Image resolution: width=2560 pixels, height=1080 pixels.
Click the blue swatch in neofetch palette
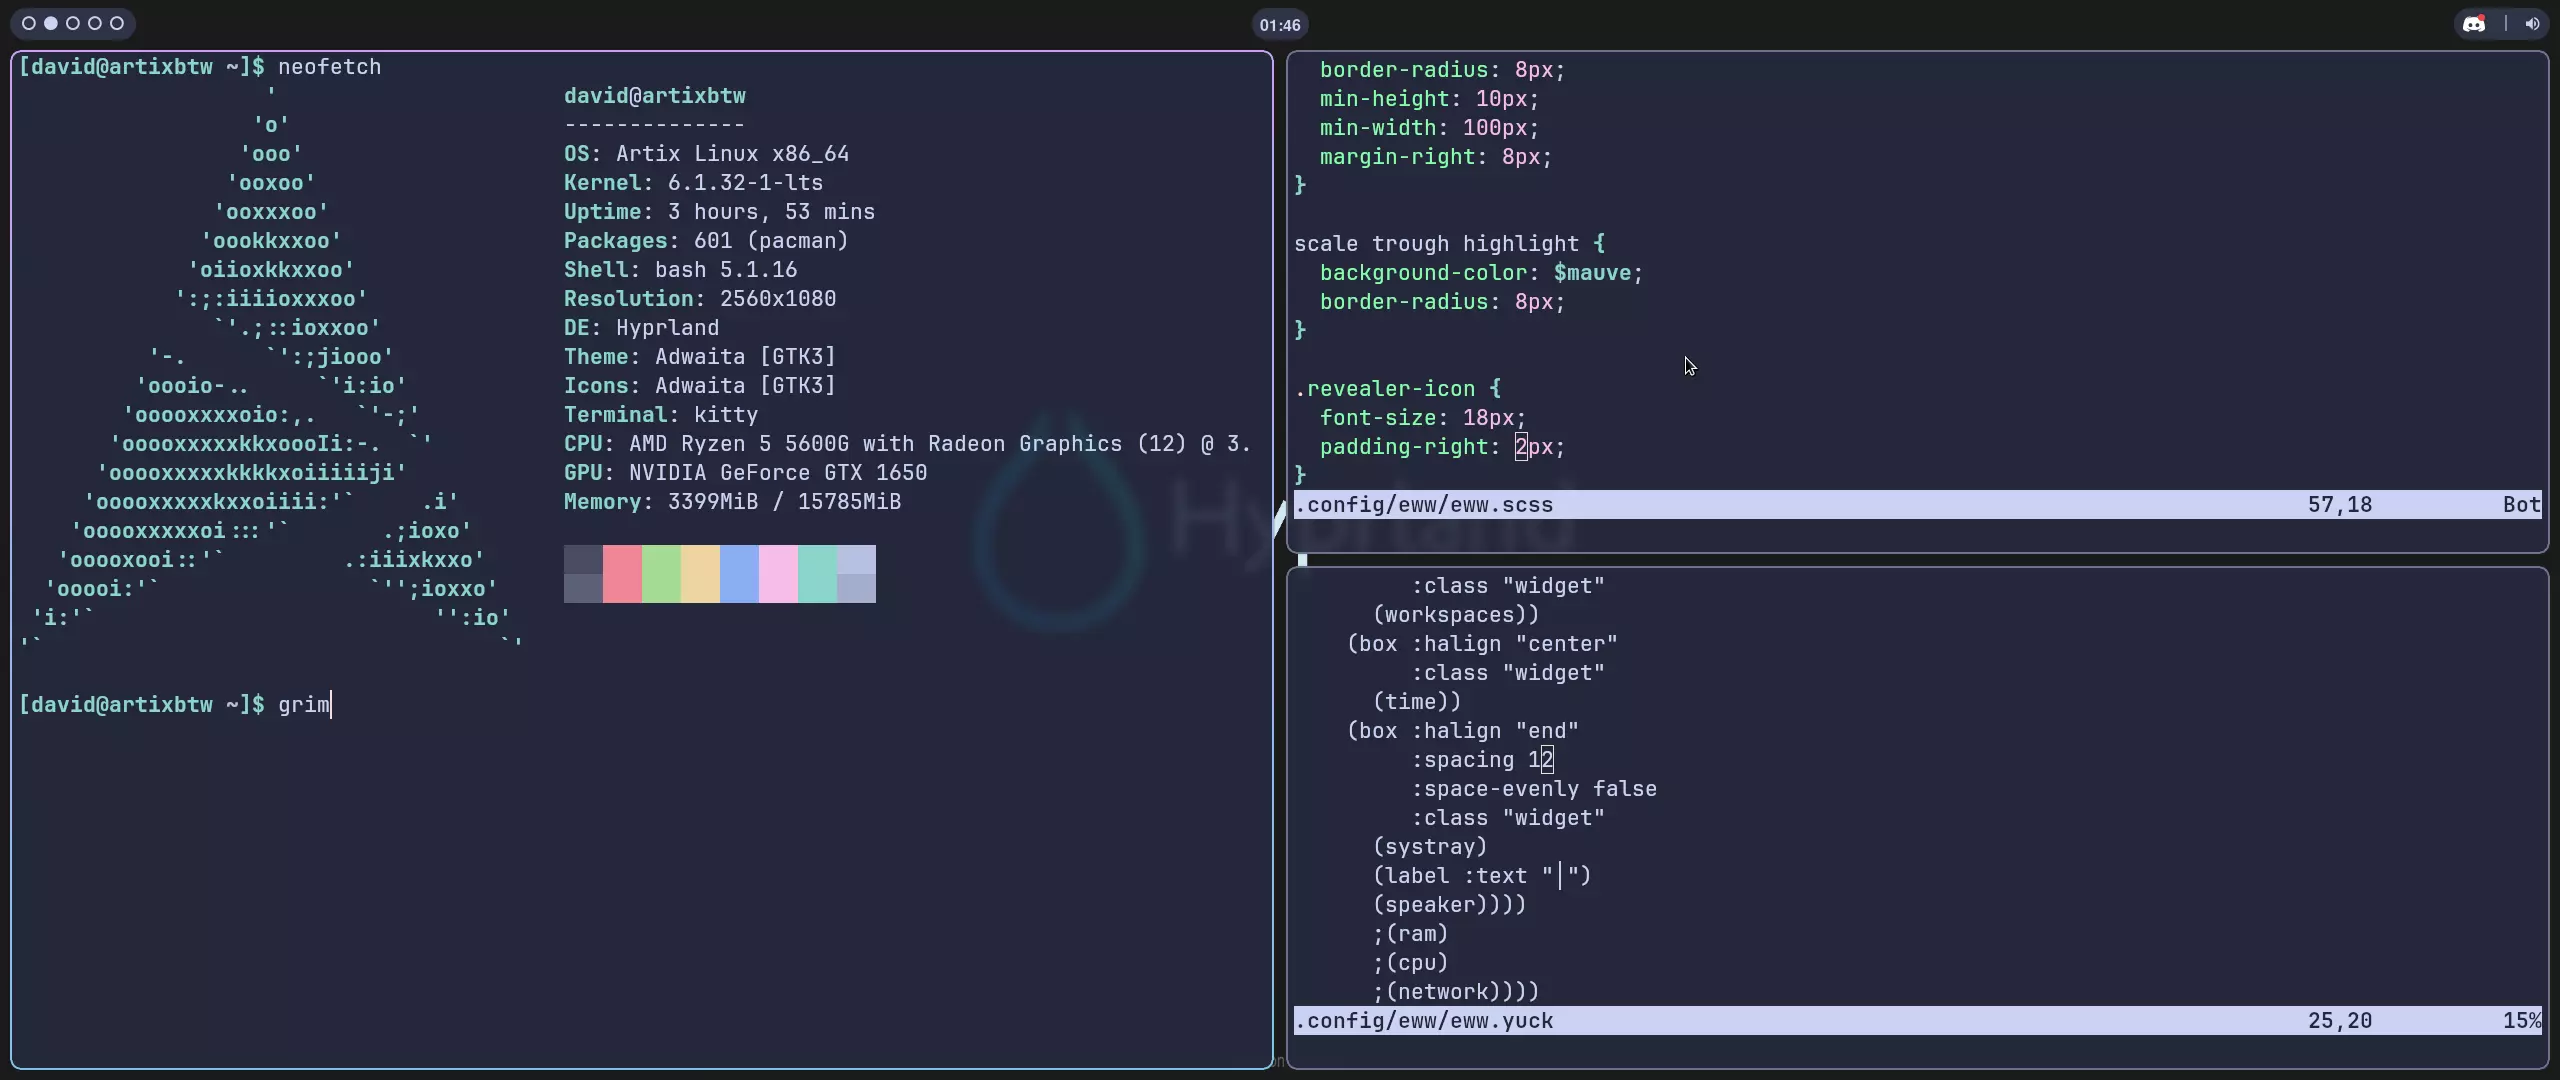pyautogui.click(x=739, y=574)
